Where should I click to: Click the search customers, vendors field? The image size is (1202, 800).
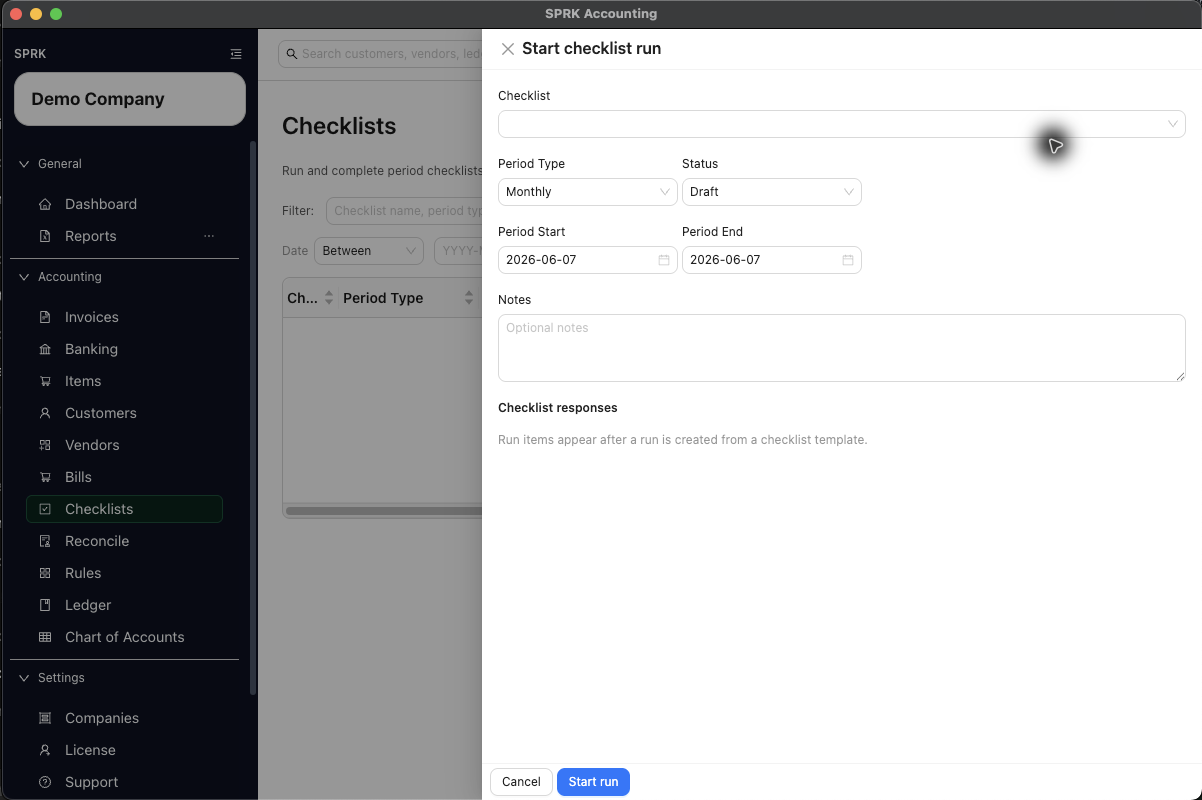point(381,54)
